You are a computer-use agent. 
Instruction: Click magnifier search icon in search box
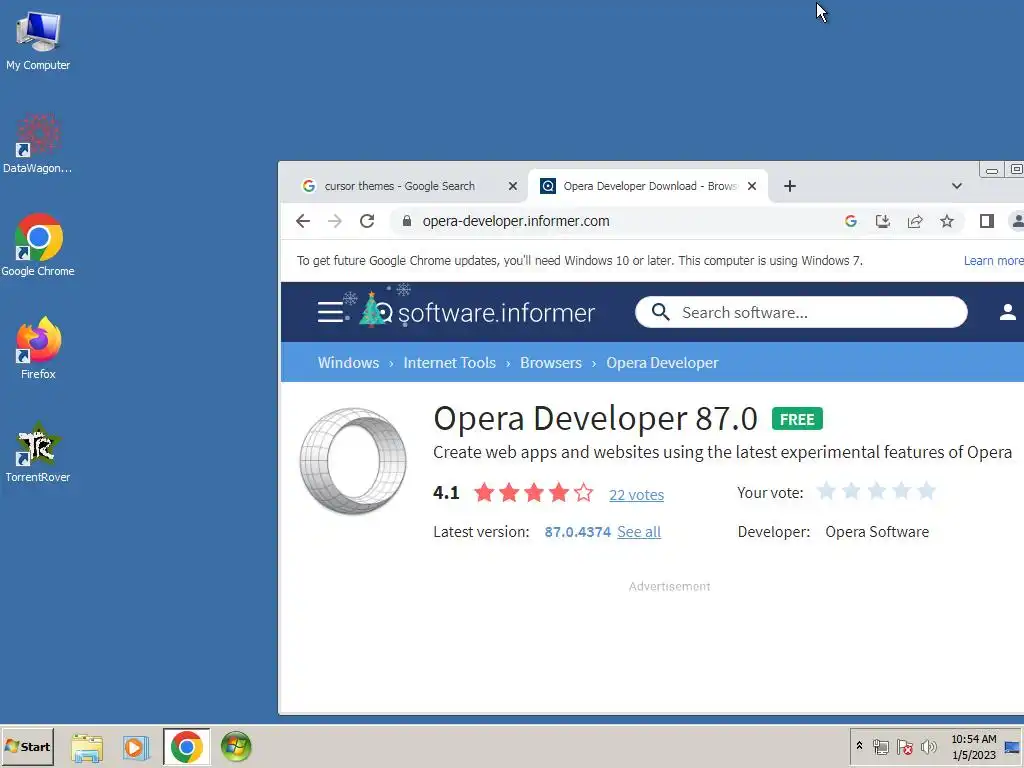click(x=661, y=312)
